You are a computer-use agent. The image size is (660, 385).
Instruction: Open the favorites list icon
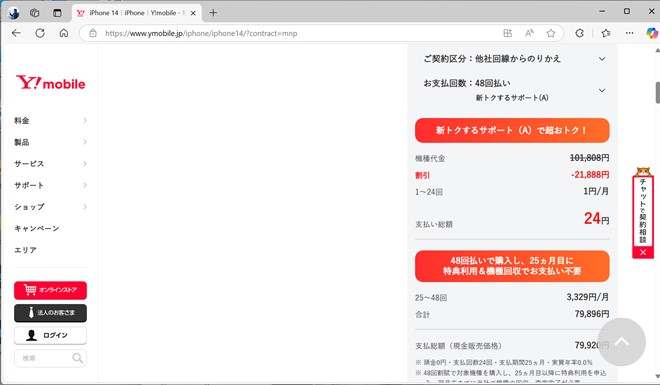point(606,33)
